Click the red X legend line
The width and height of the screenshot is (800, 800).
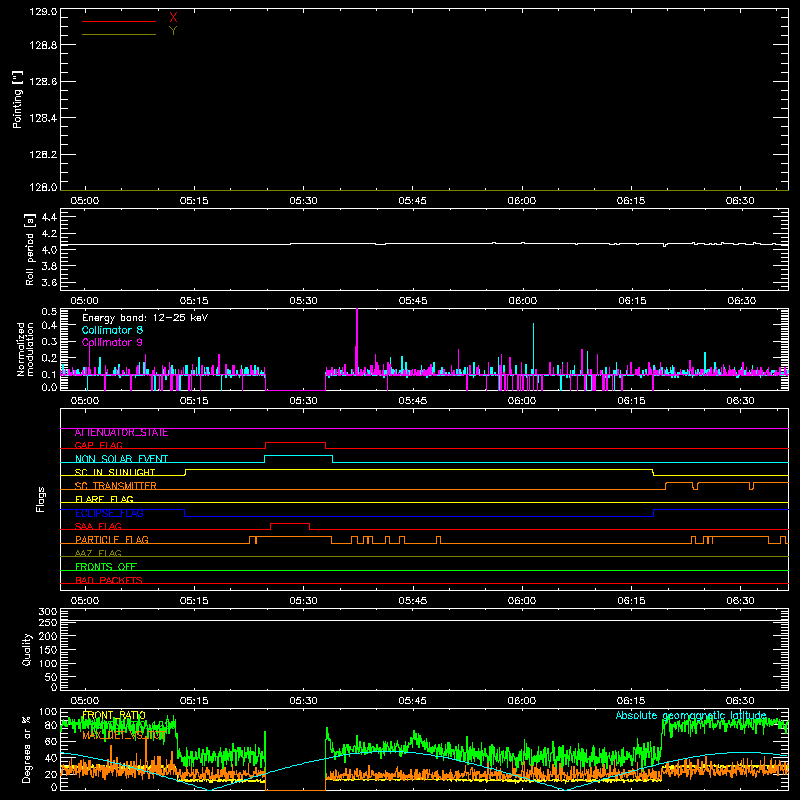[x=119, y=21]
